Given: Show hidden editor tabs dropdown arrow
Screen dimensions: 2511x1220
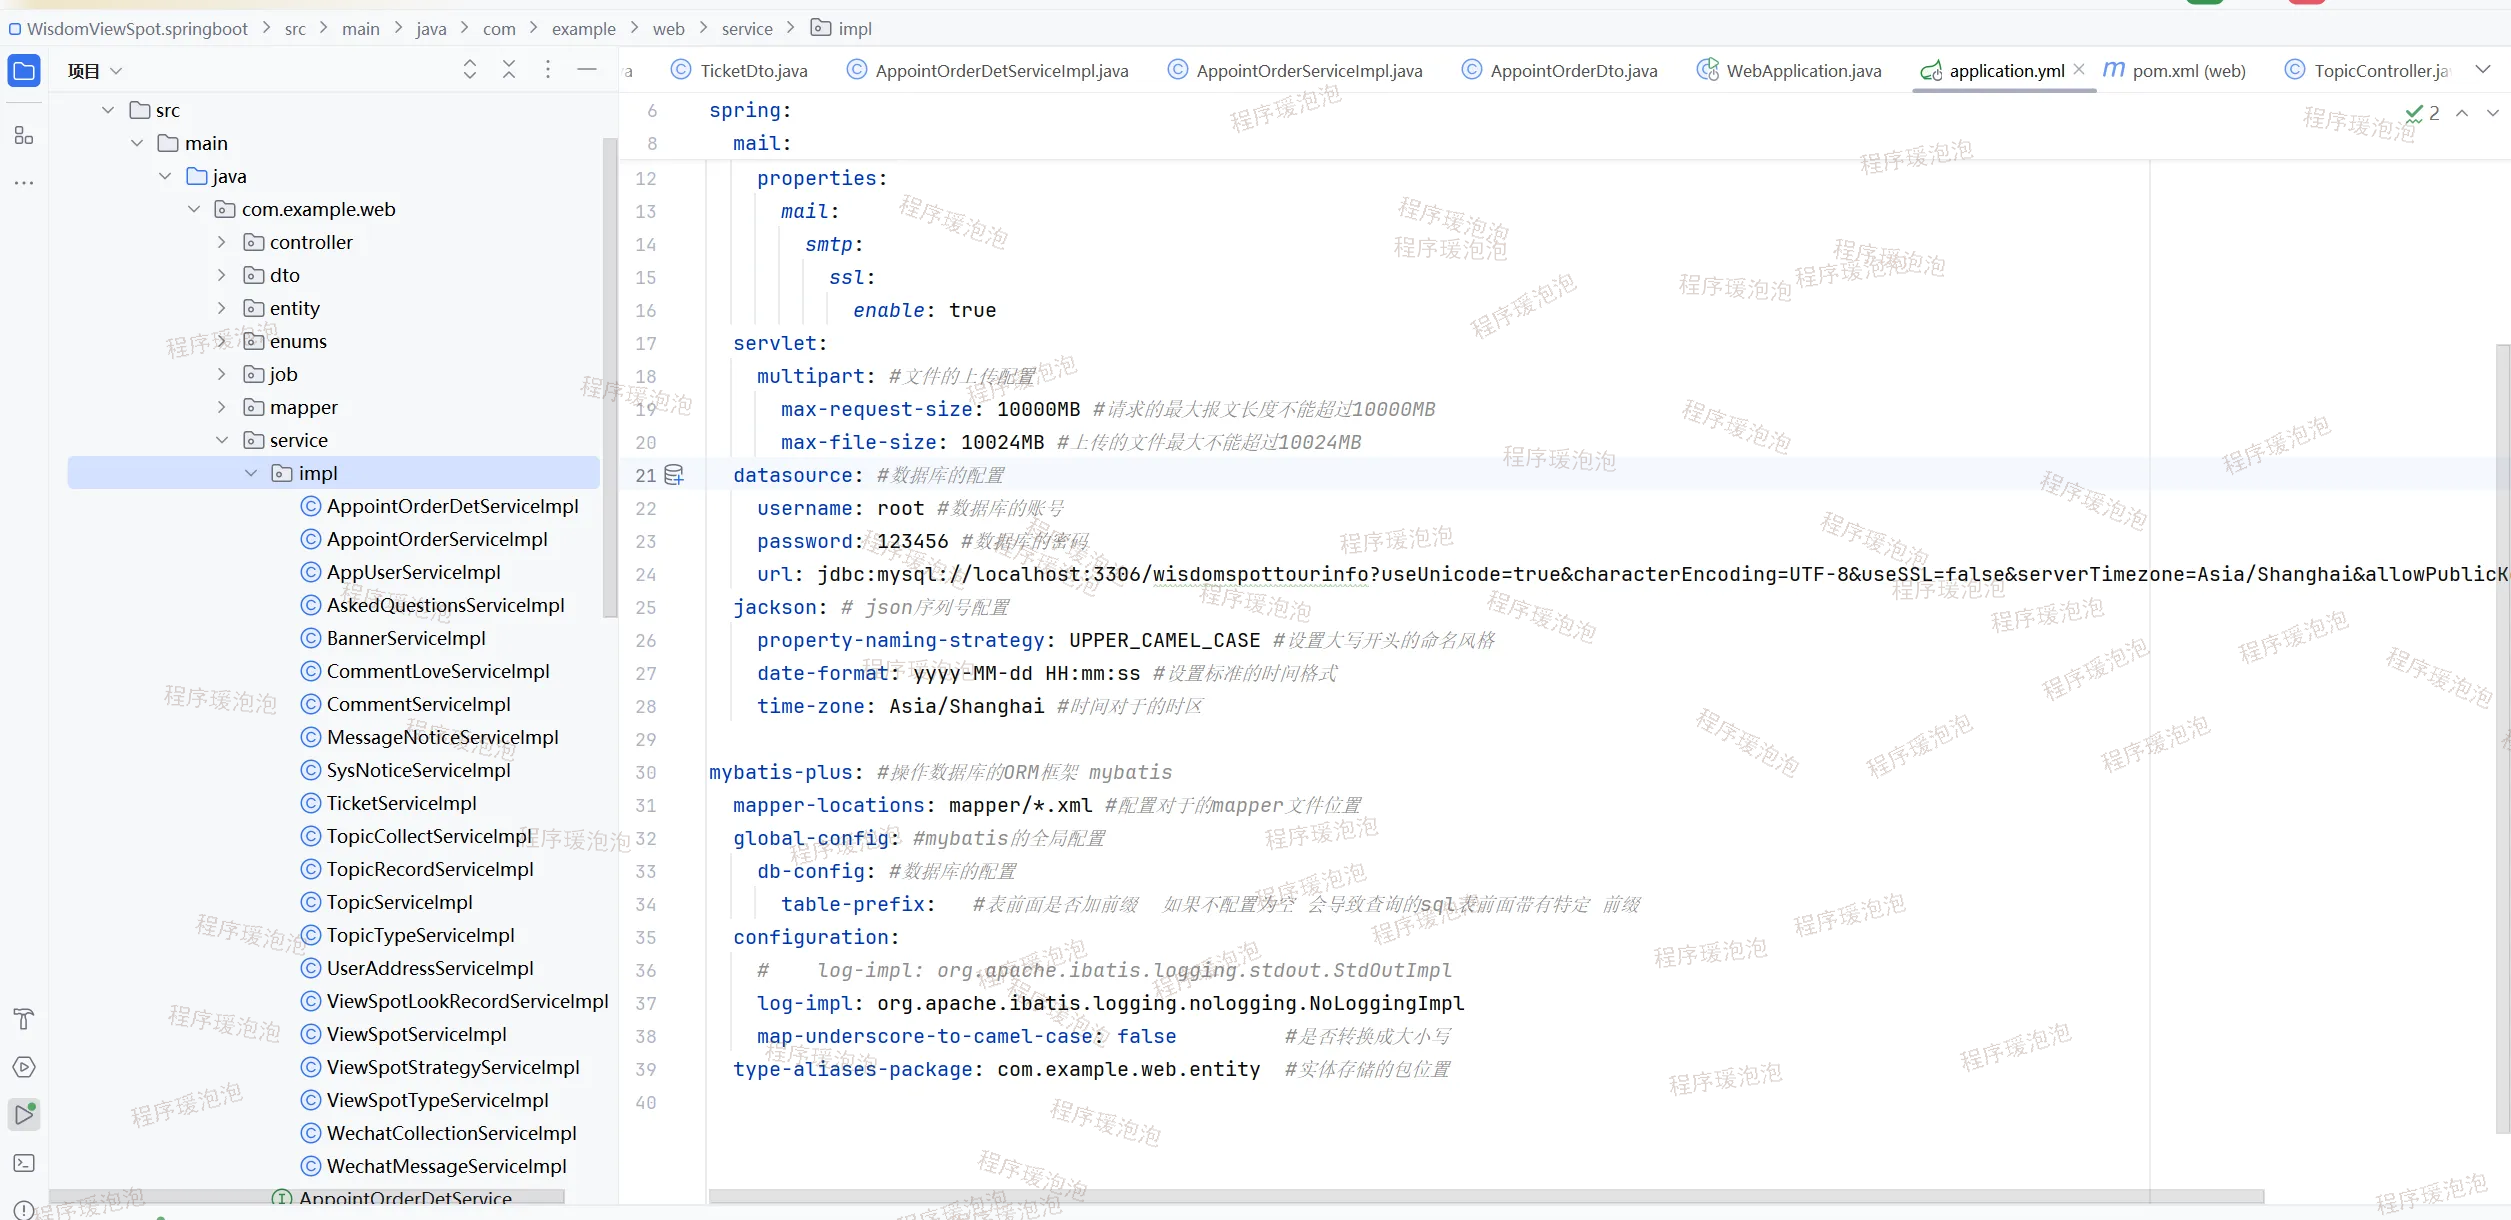Looking at the screenshot, I should 2483,70.
